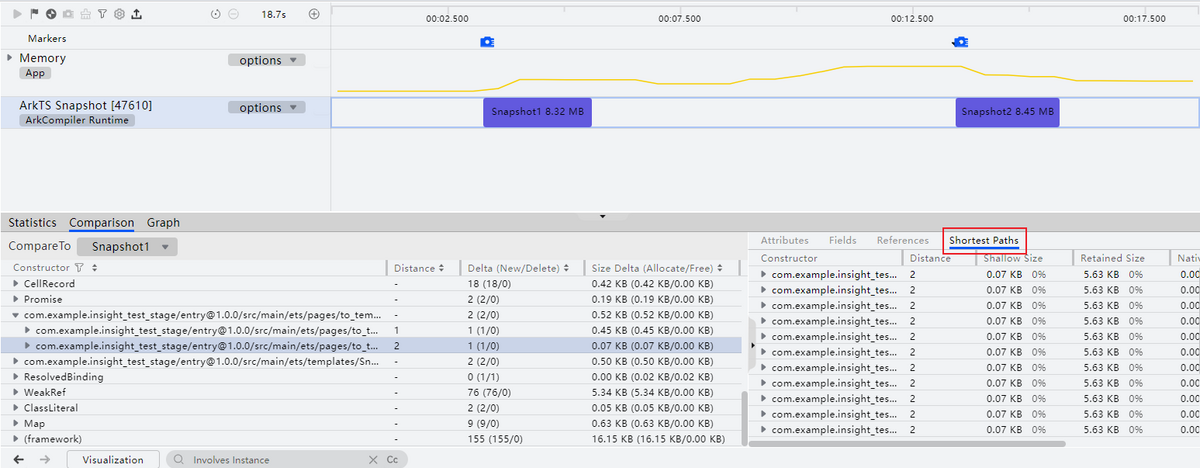Click the flag marker icon in toolbar

pos(35,15)
